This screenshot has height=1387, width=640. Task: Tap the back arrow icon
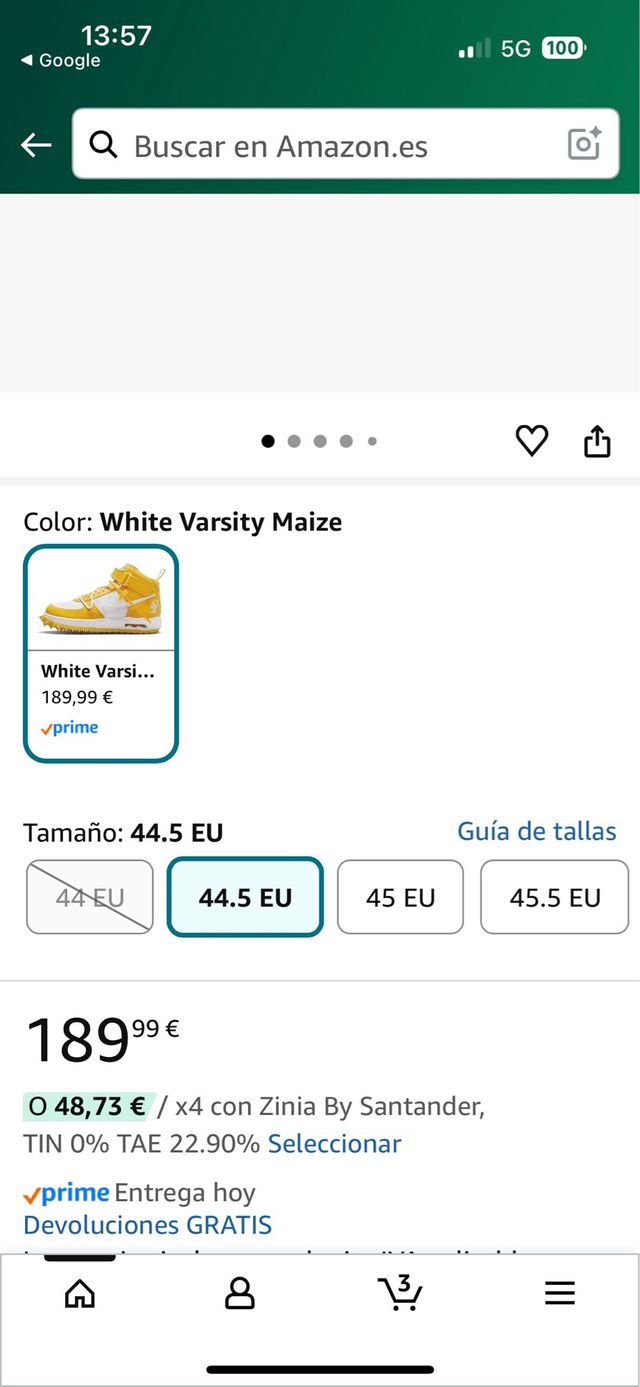click(36, 146)
